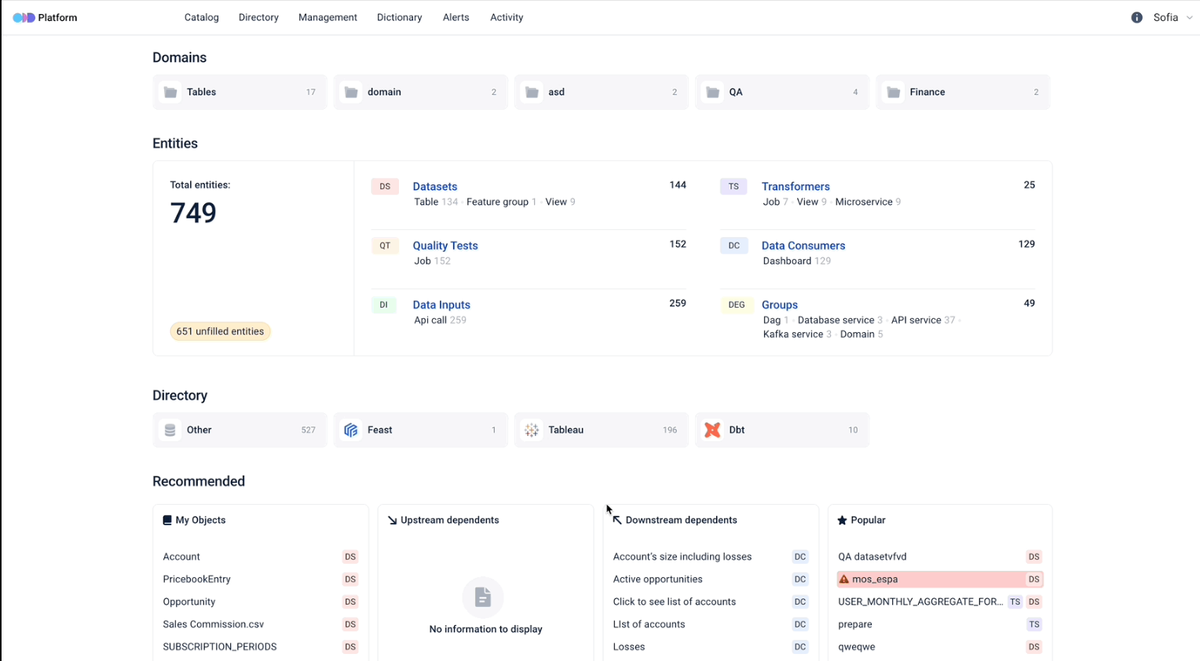The width and height of the screenshot is (1200, 661).
Task: Open the Alerts menu
Action: [456, 17]
